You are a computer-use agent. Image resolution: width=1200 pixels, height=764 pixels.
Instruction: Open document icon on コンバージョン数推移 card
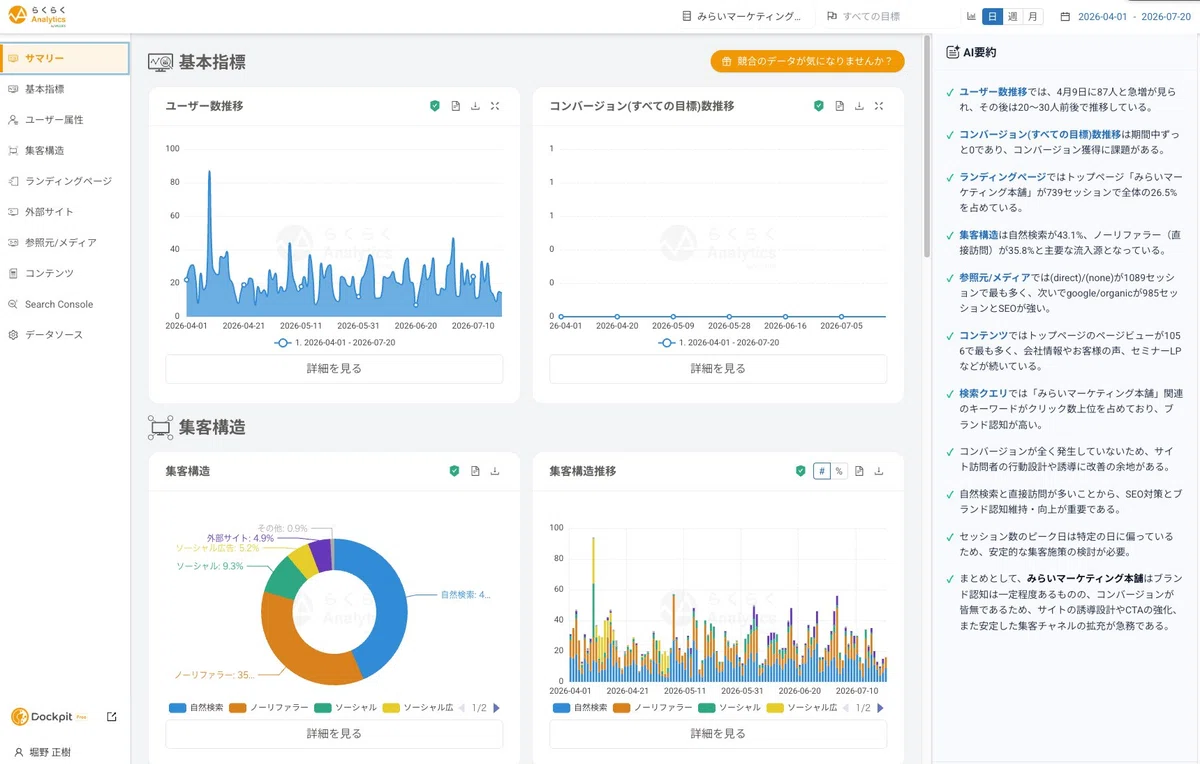[839, 106]
